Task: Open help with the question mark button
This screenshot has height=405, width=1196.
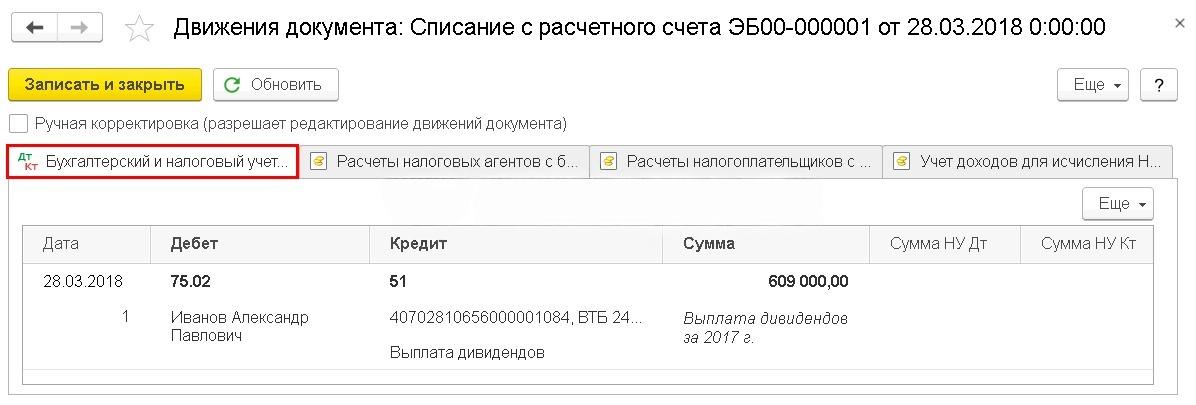Action: tap(1159, 85)
